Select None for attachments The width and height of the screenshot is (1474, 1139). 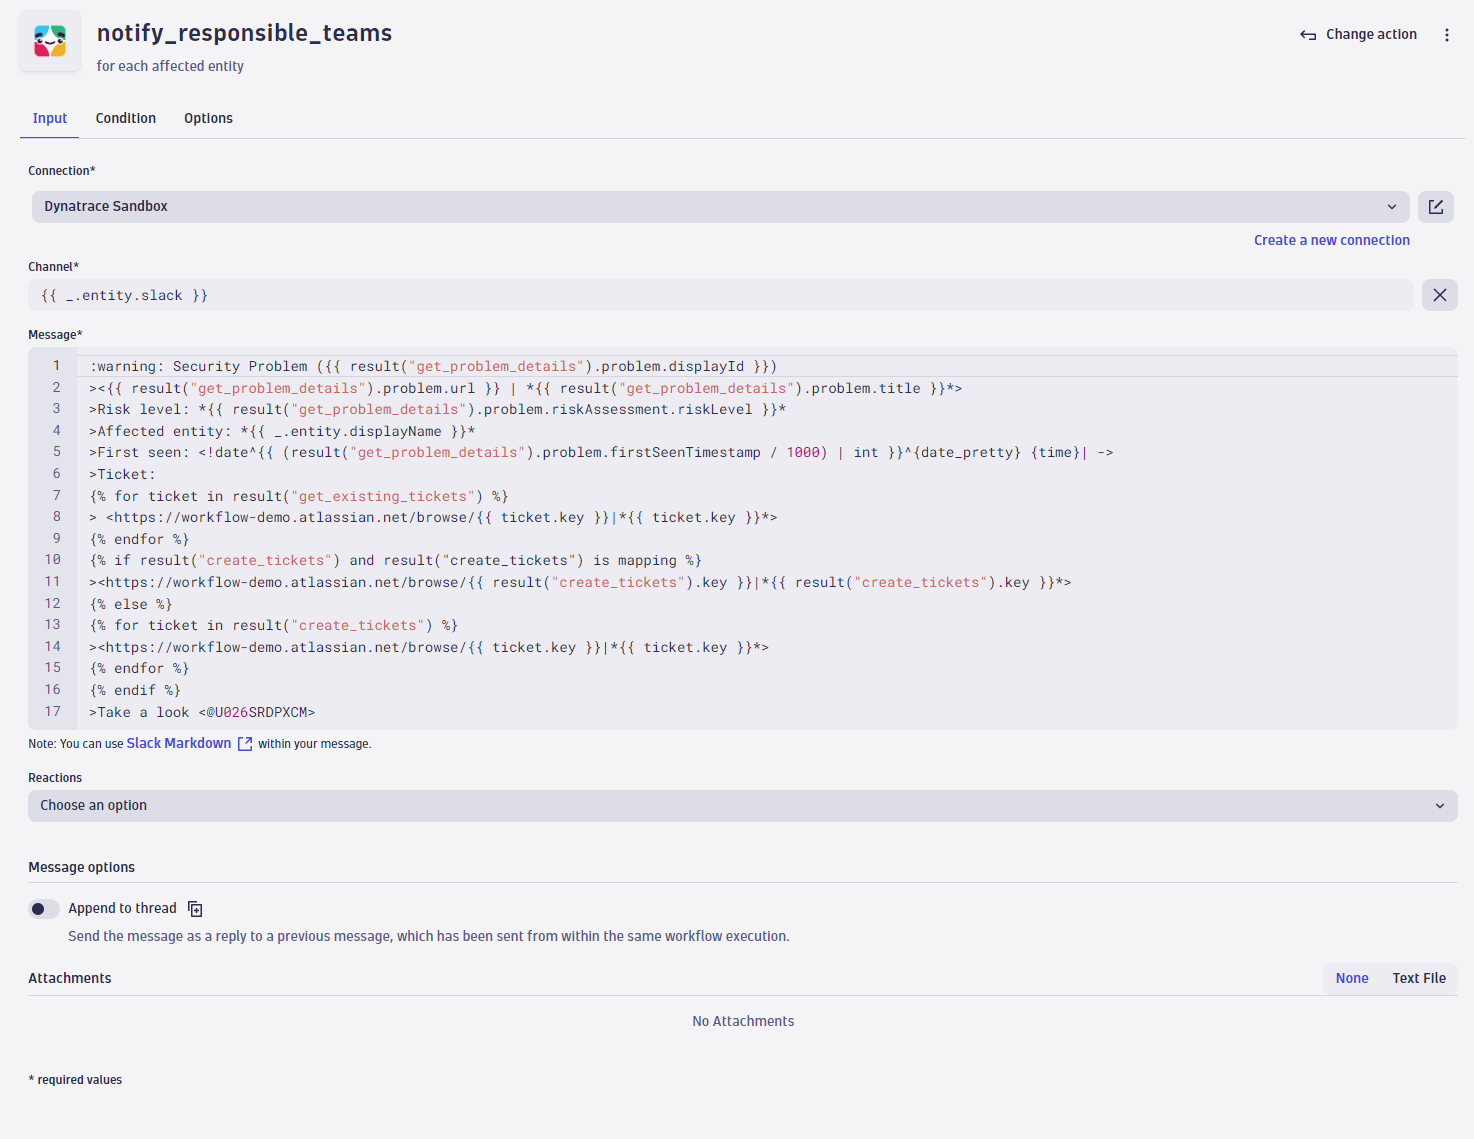coord(1352,978)
